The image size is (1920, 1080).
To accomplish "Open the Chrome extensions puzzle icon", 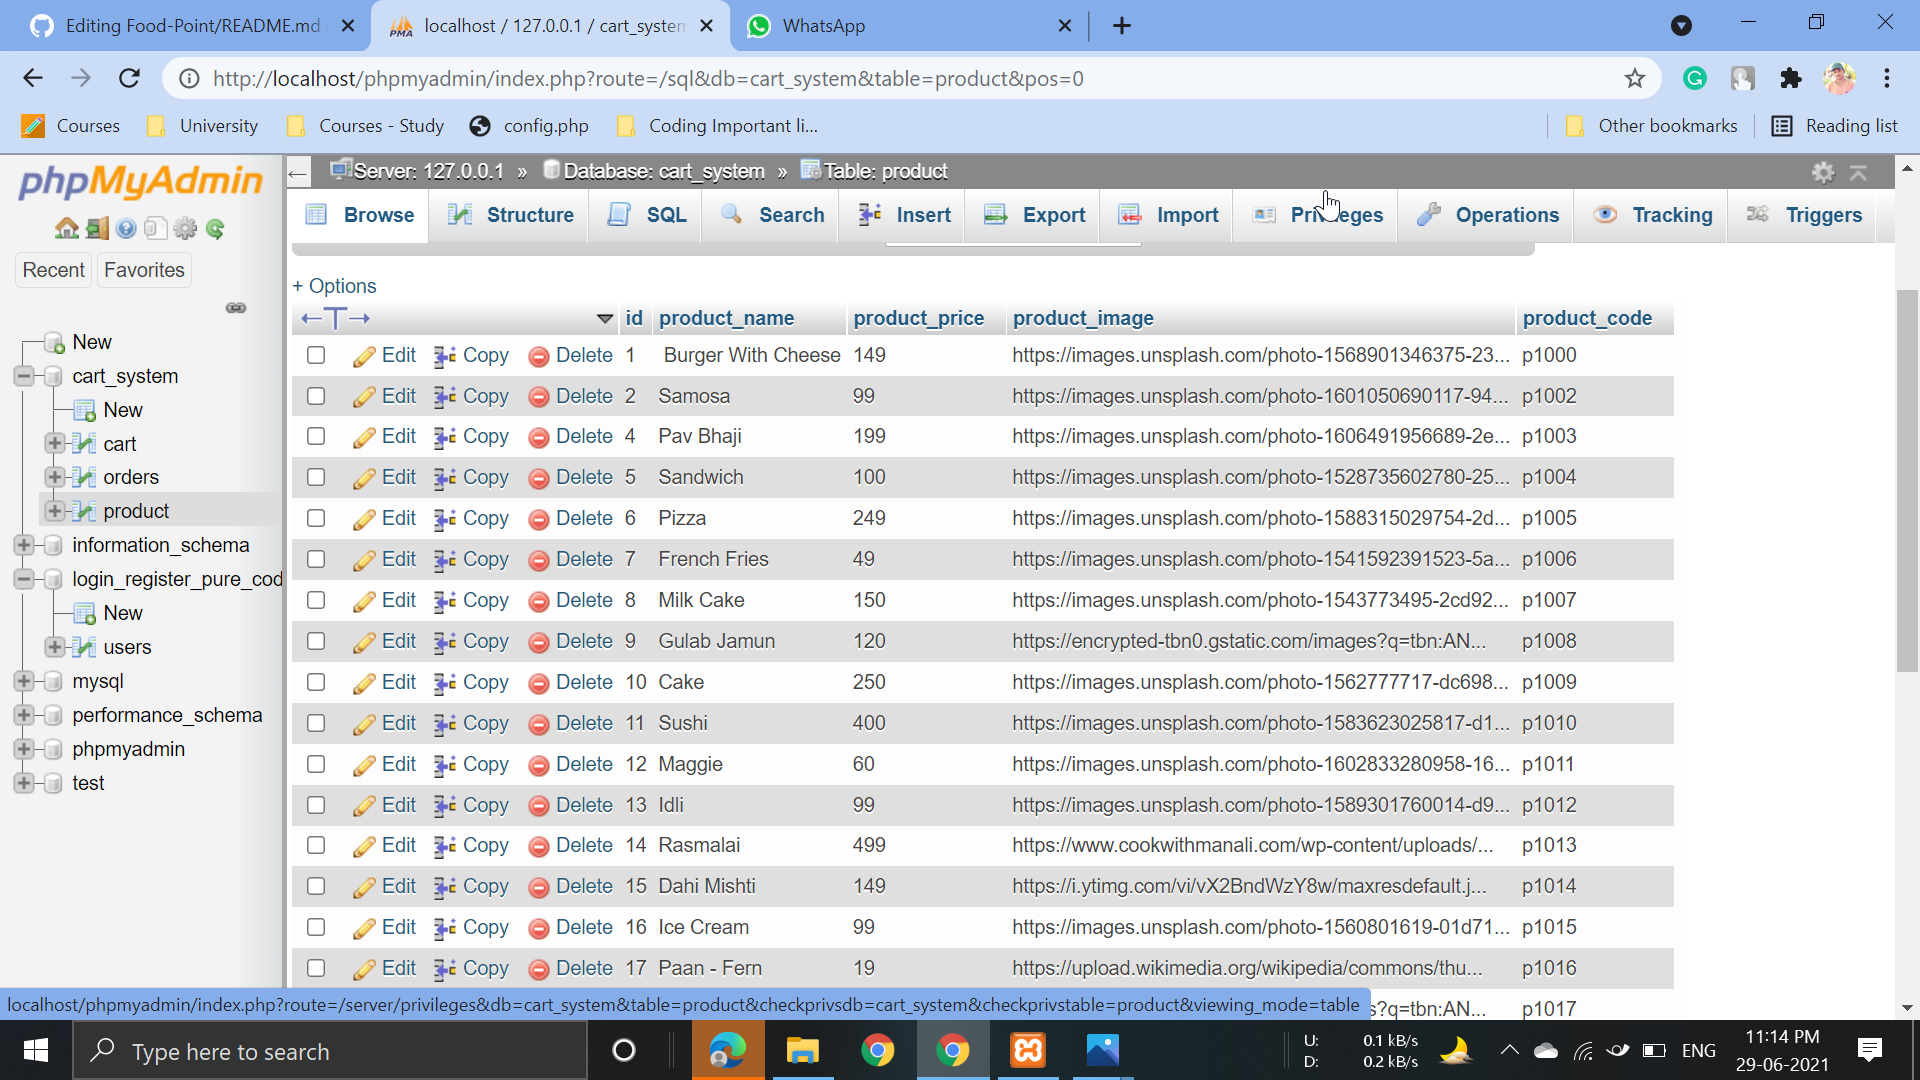I will coord(1791,78).
